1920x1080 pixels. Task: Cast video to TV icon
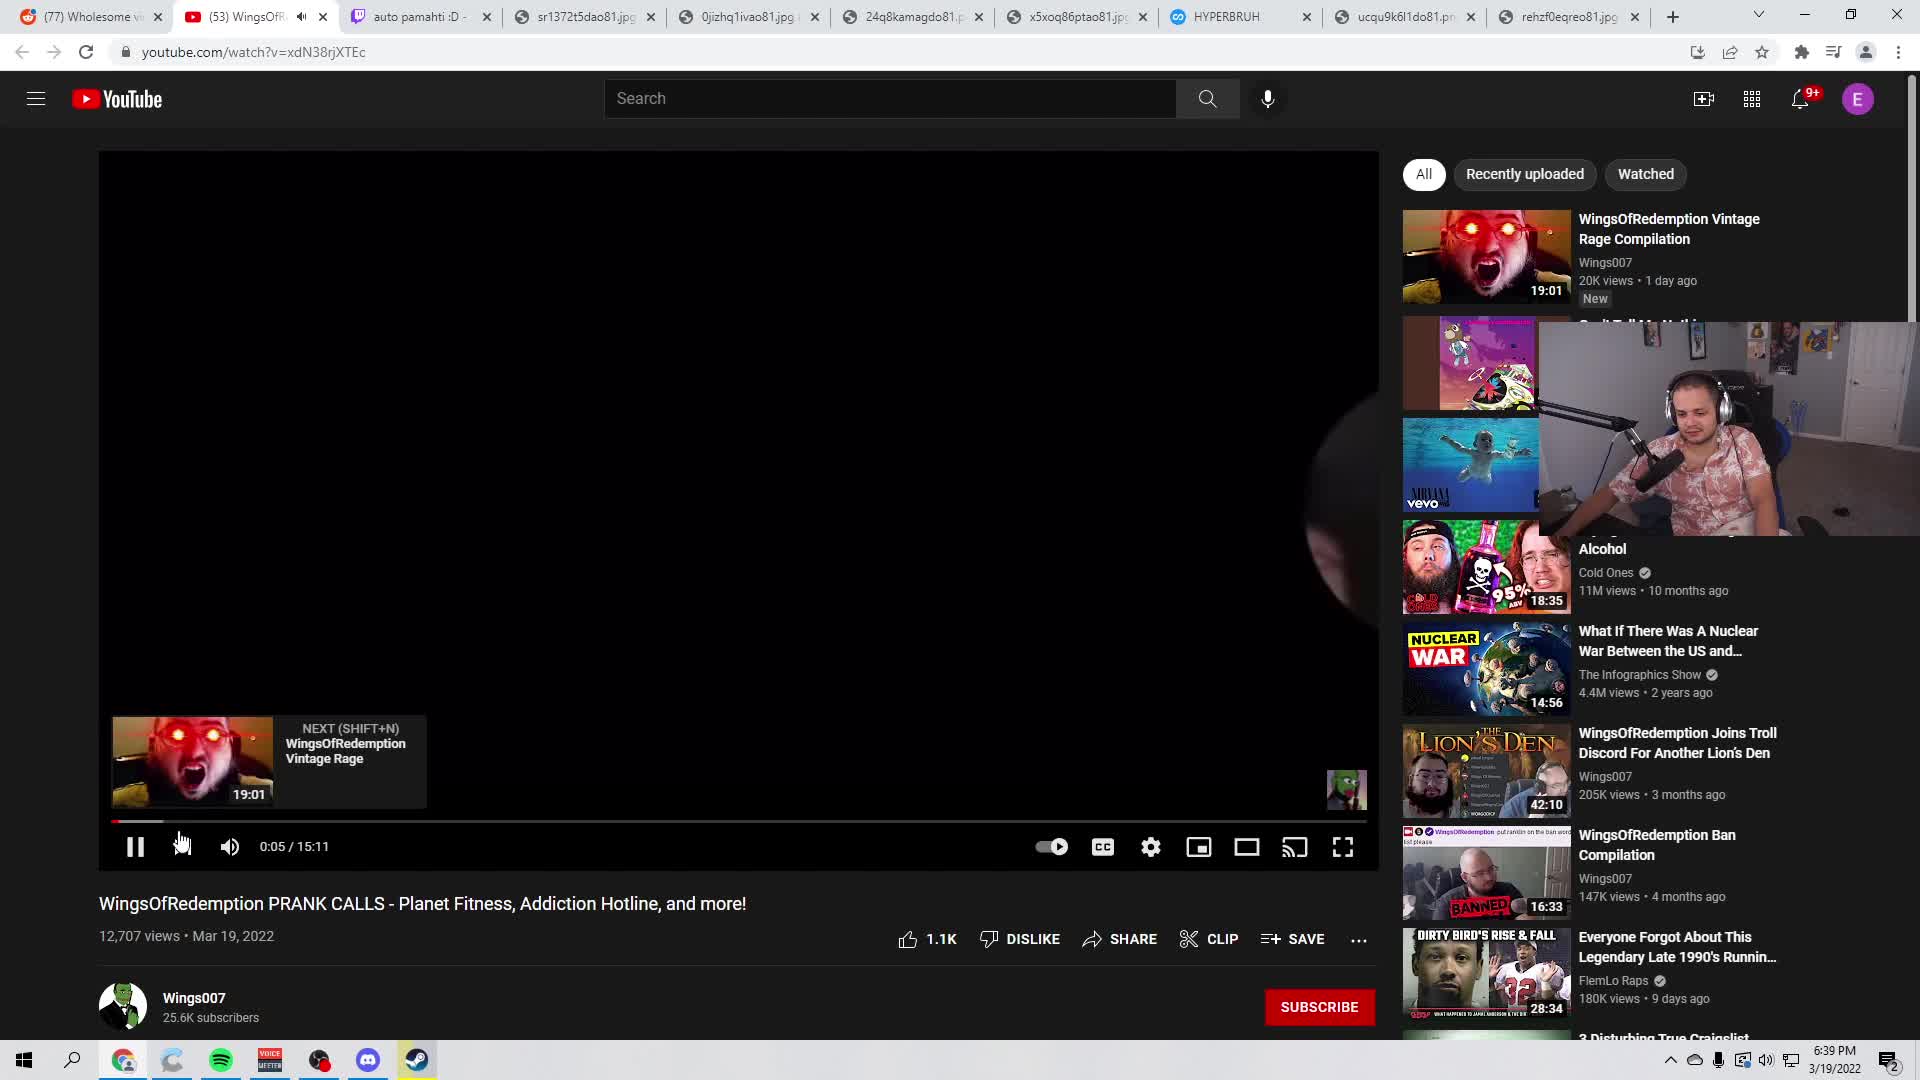(x=1294, y=847)
